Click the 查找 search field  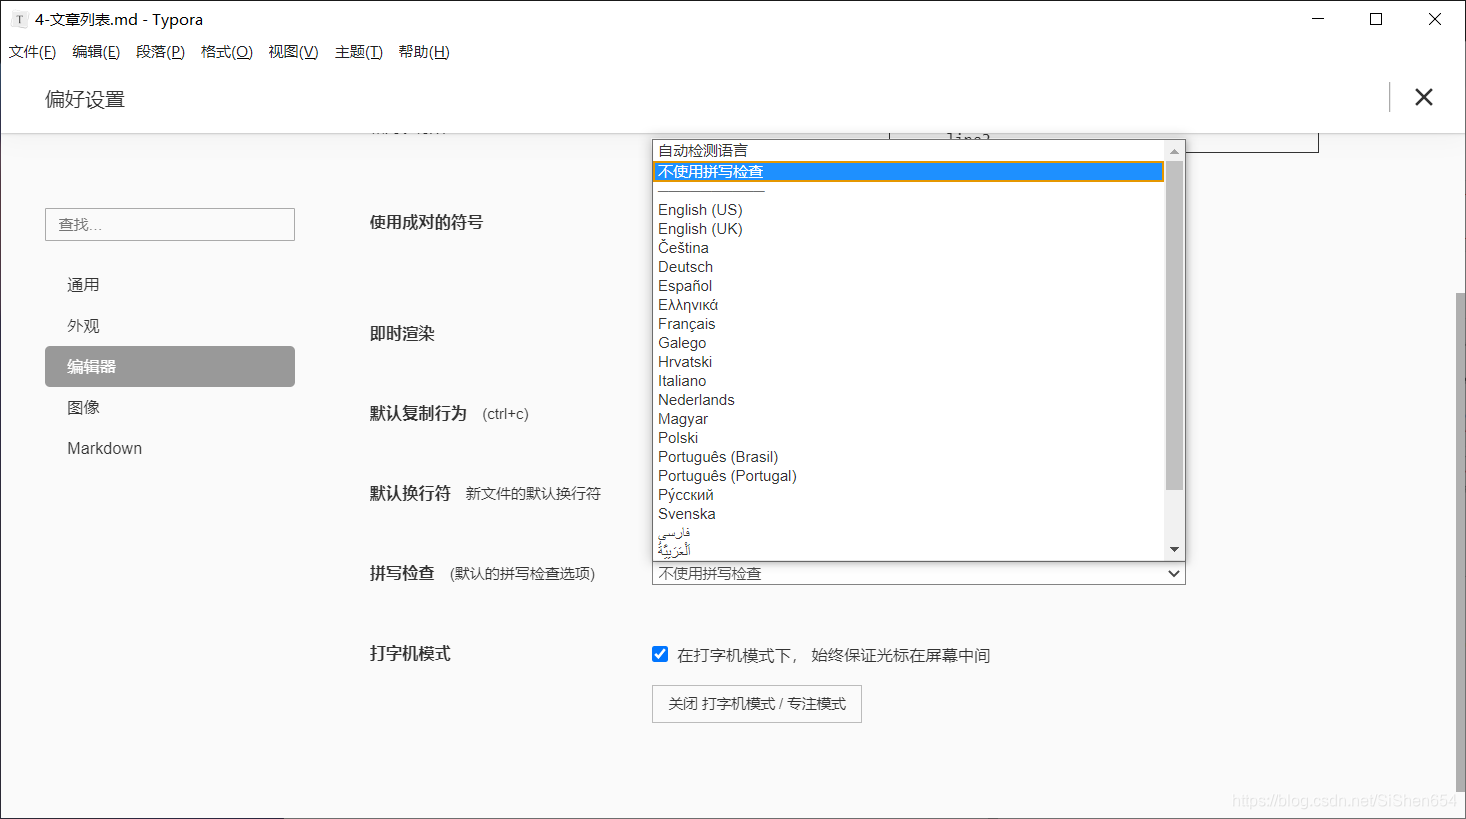click(170, 224)
